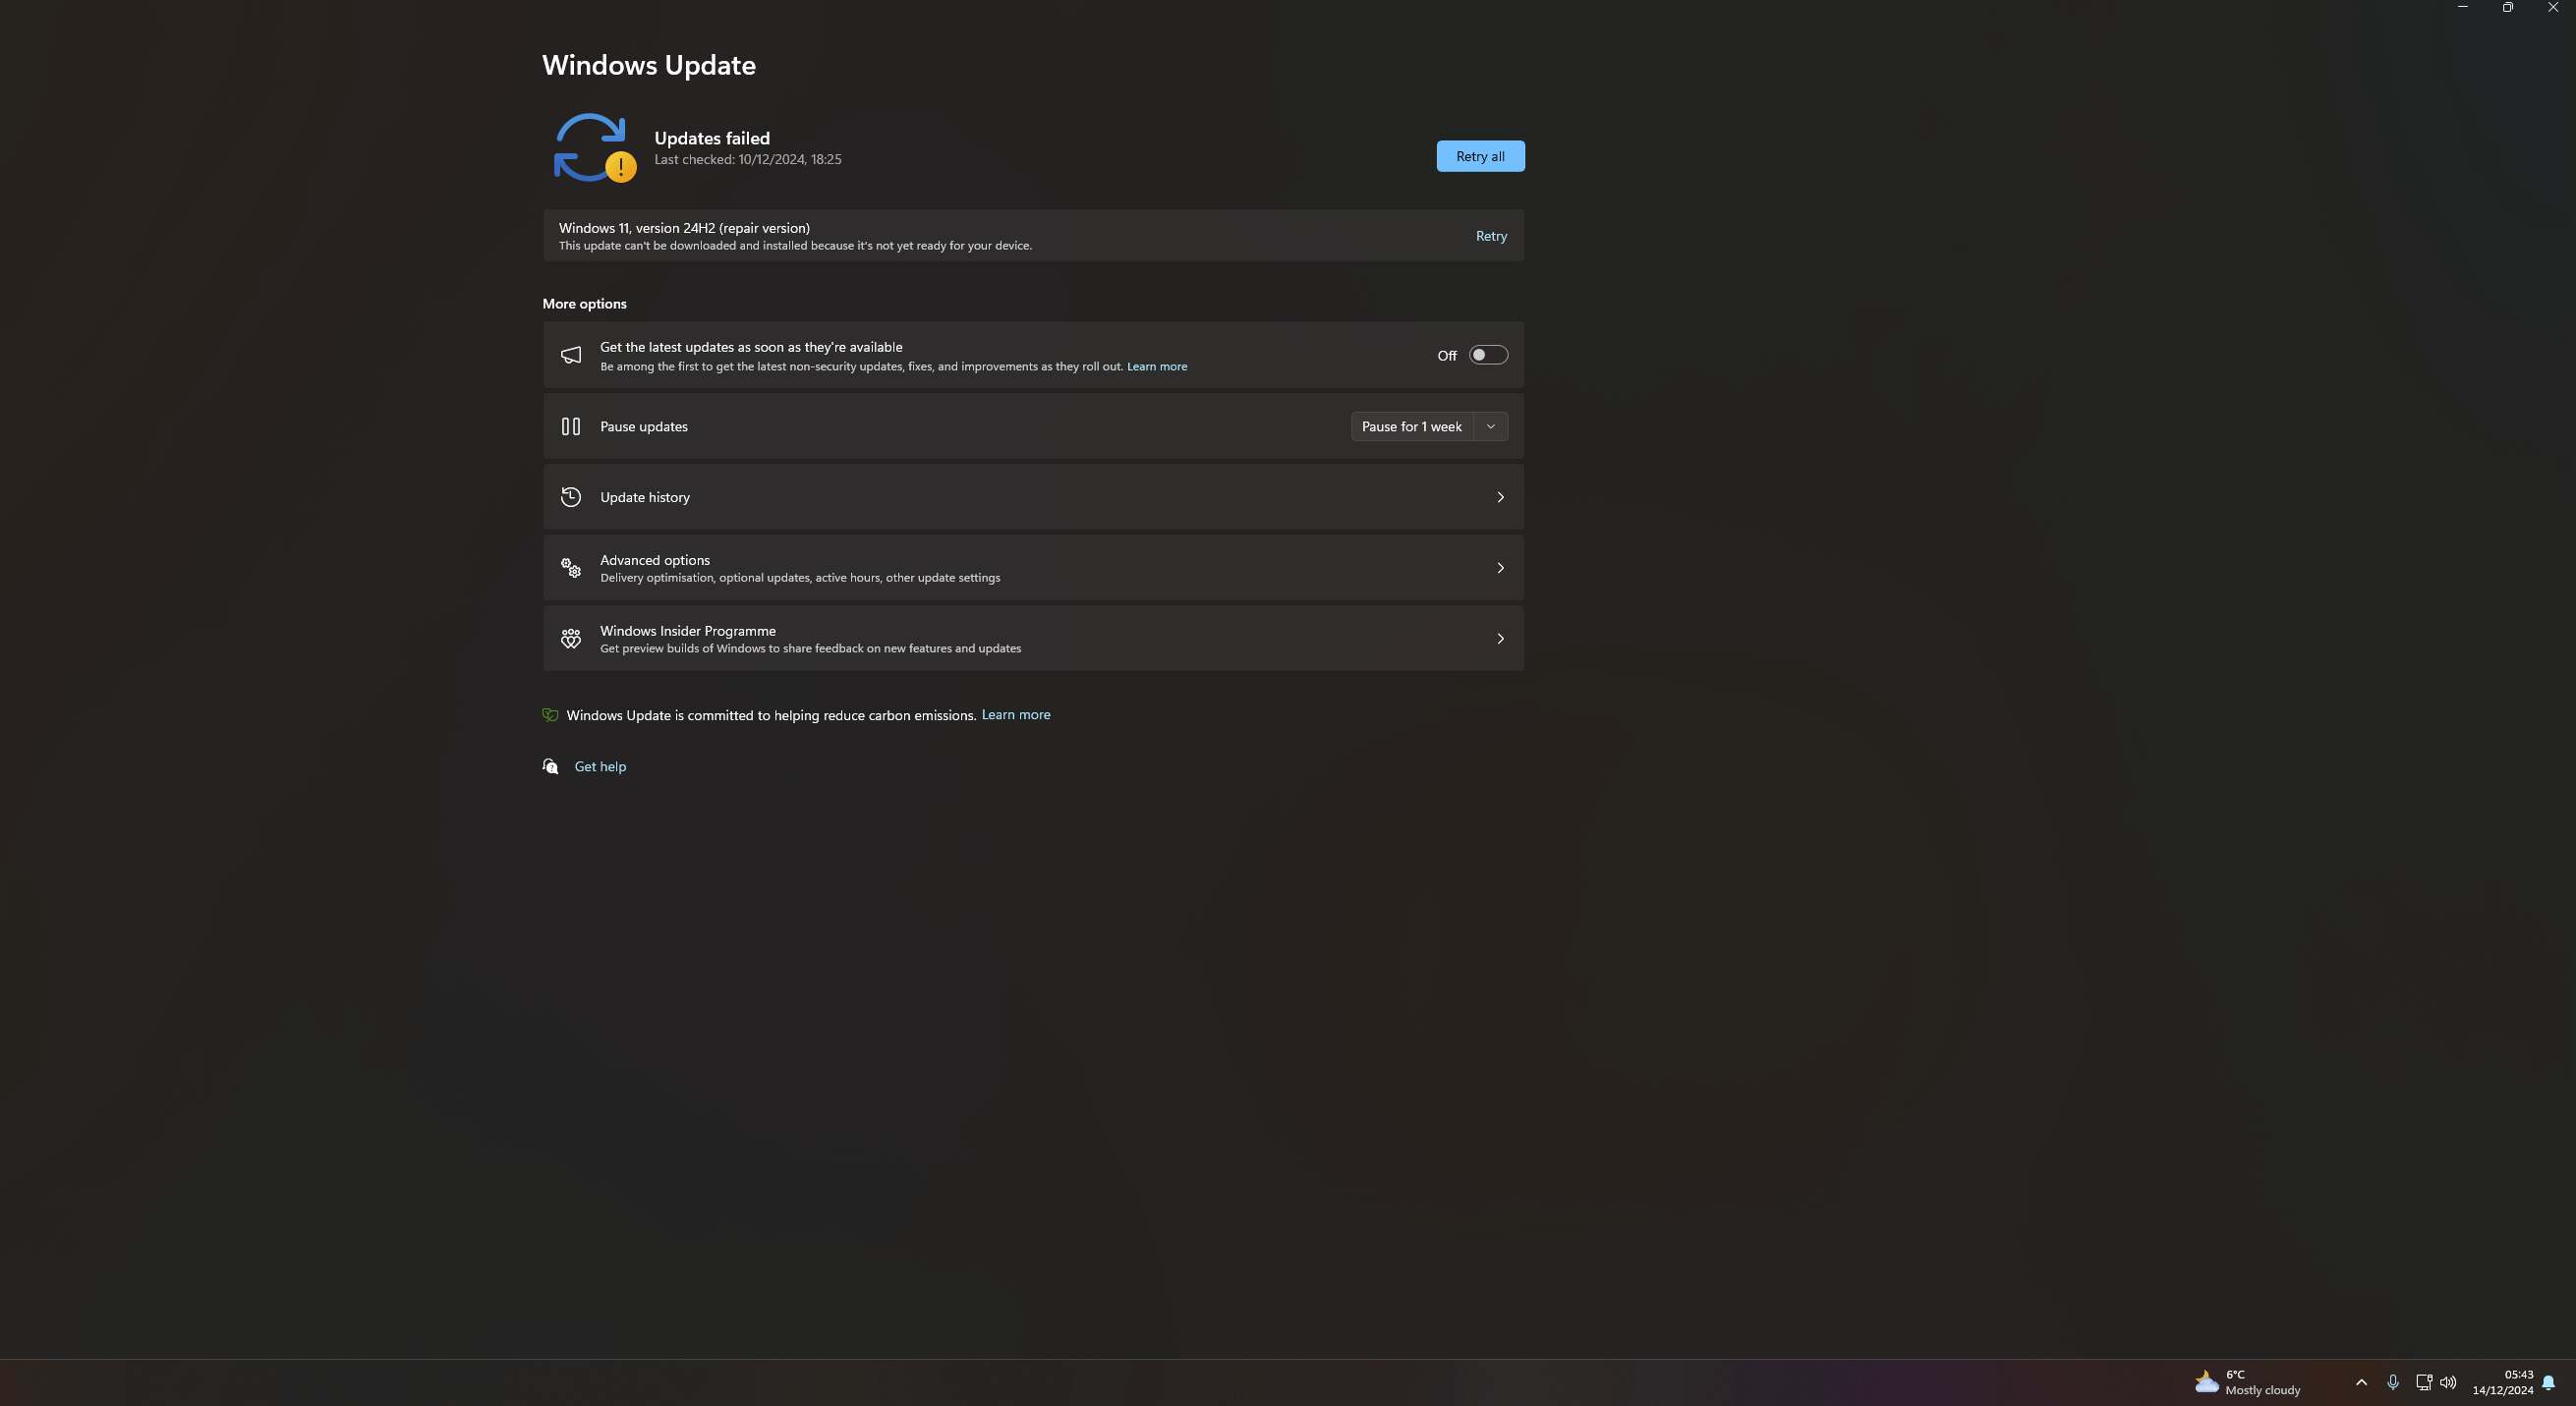Minimize the Settings window

point(2463,7)
